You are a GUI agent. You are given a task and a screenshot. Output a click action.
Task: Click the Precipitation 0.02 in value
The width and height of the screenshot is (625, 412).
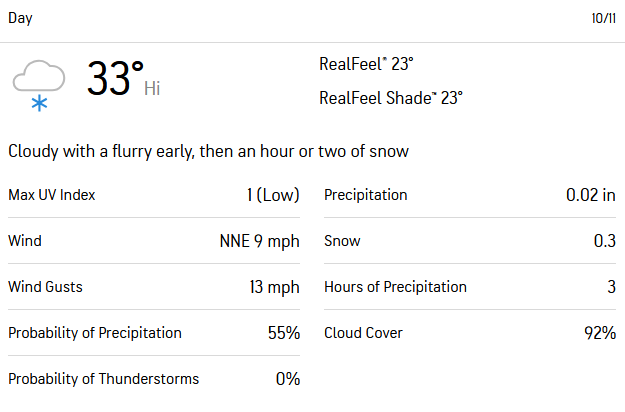[x=591, y=195]
